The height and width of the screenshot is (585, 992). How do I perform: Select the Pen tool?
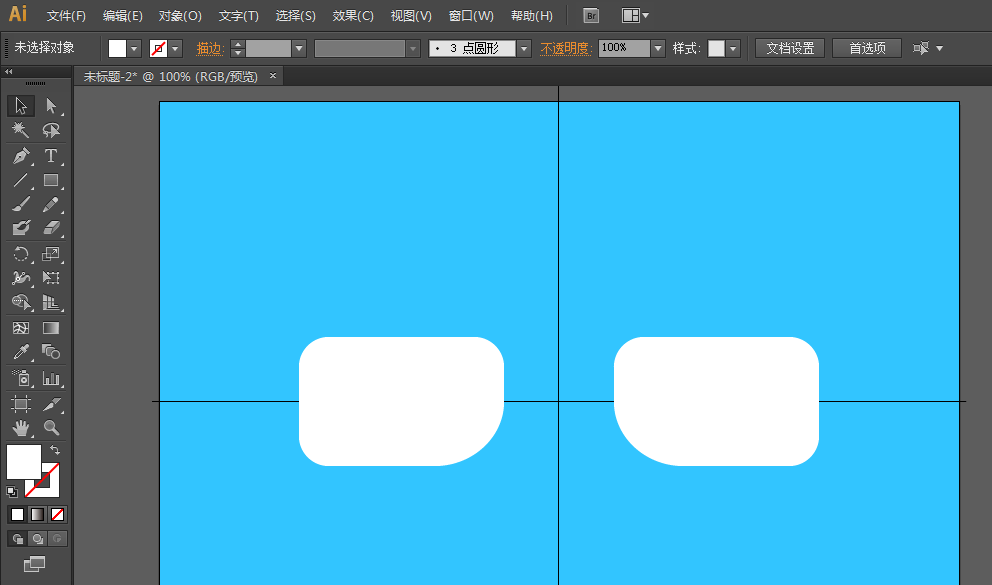tap(21, 156)
